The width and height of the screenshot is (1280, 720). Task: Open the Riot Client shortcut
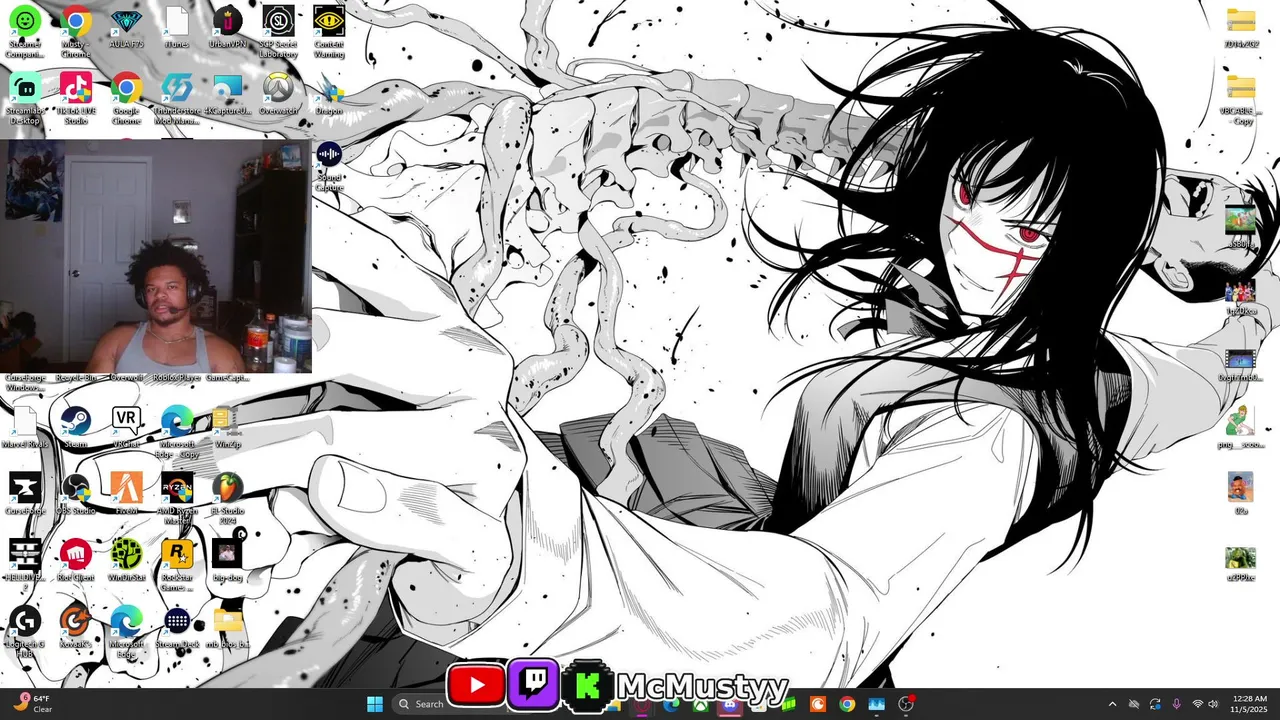click(x=76, y=561)
